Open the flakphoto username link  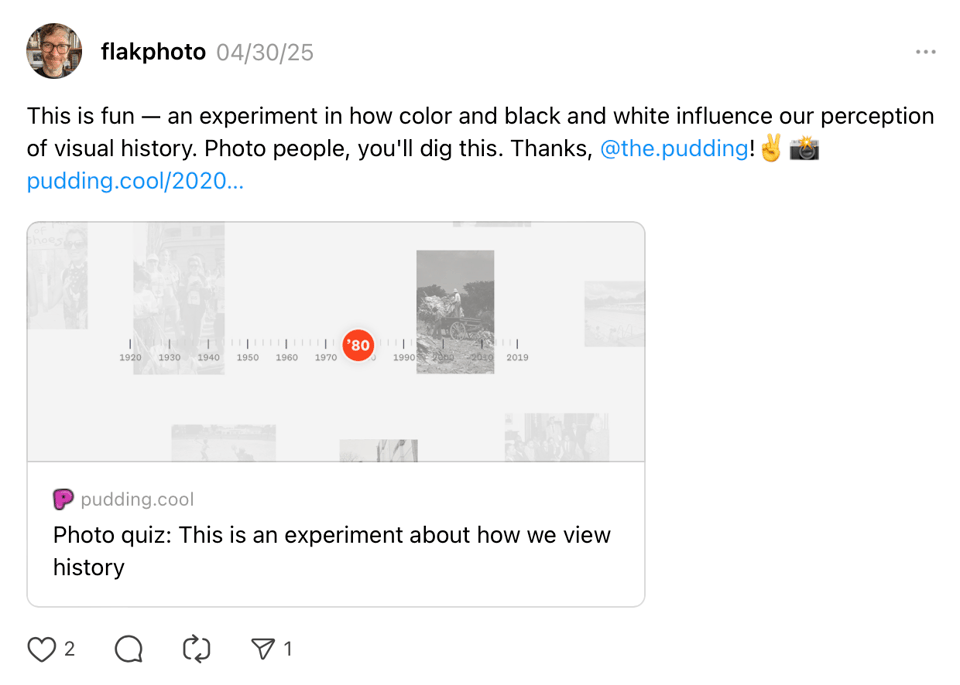click(153, 52)
